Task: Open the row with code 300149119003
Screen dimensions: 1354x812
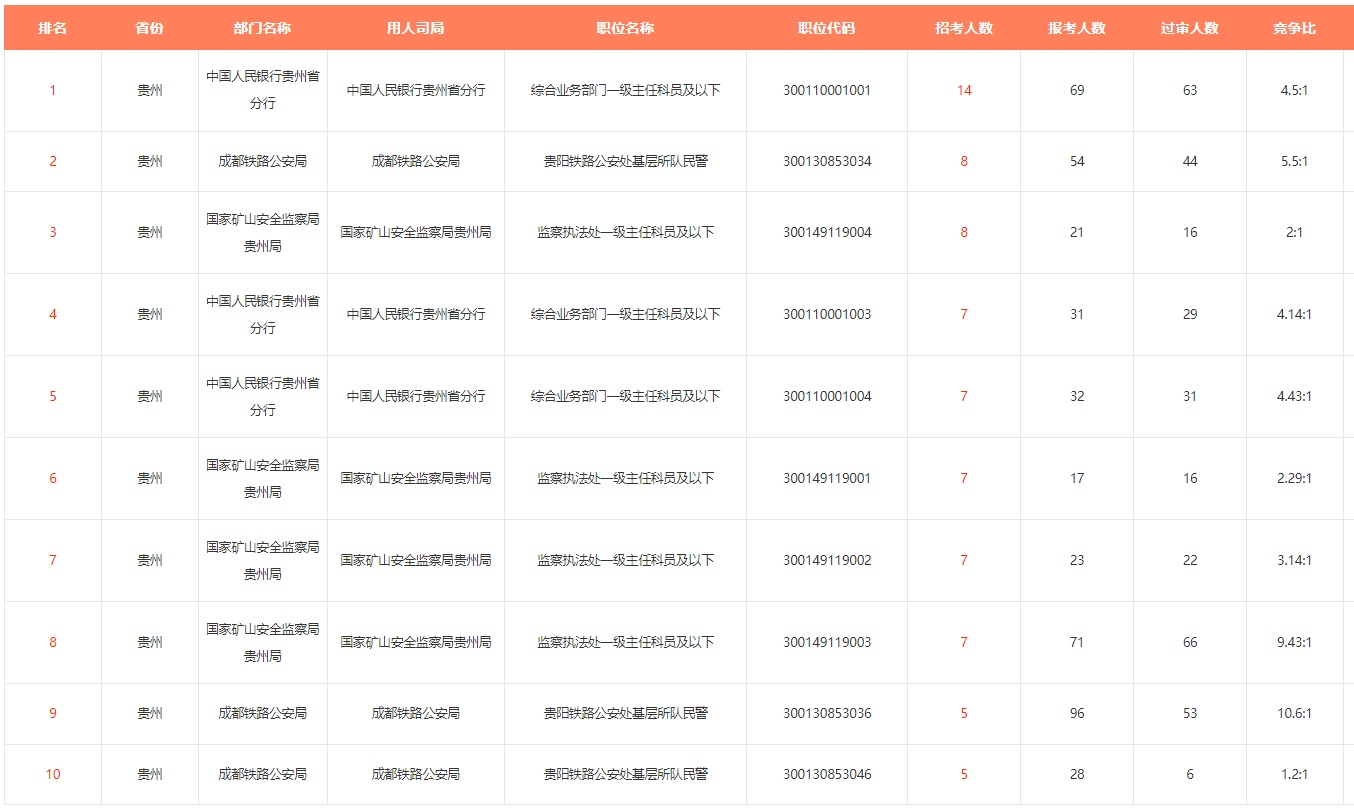Action: (x=826, y=642)
